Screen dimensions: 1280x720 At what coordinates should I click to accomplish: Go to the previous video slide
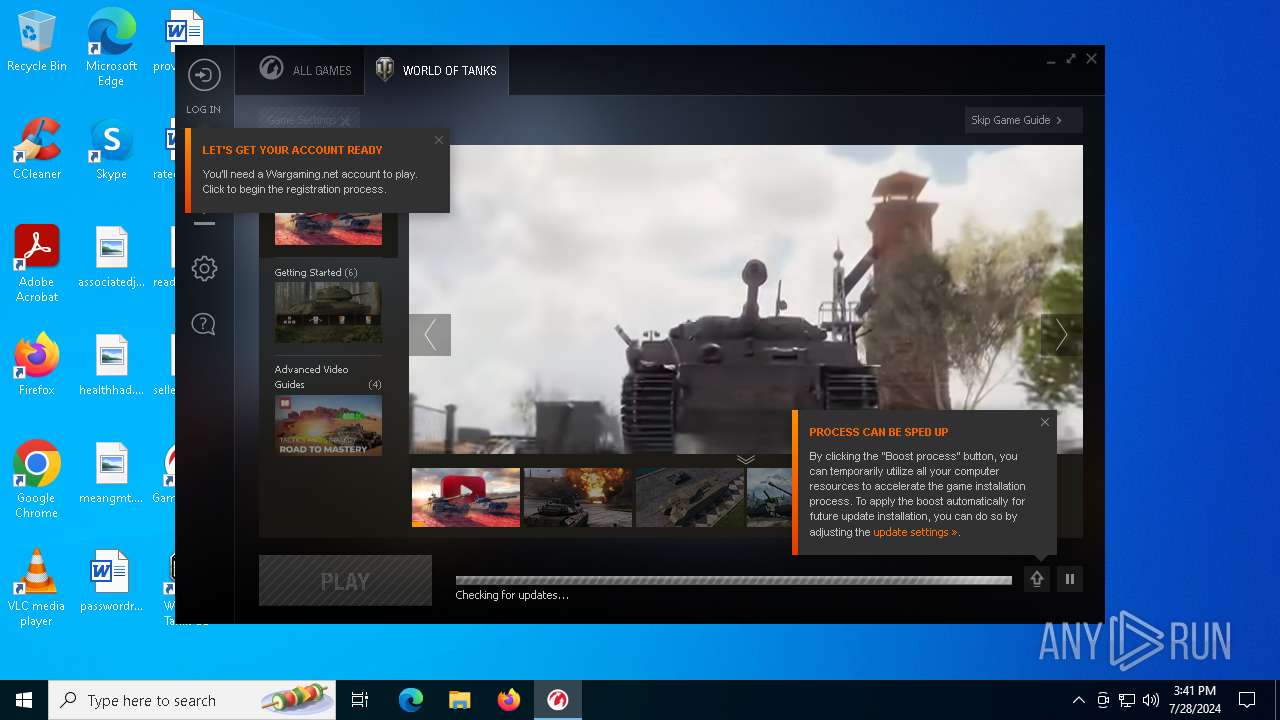coord(430,335)
